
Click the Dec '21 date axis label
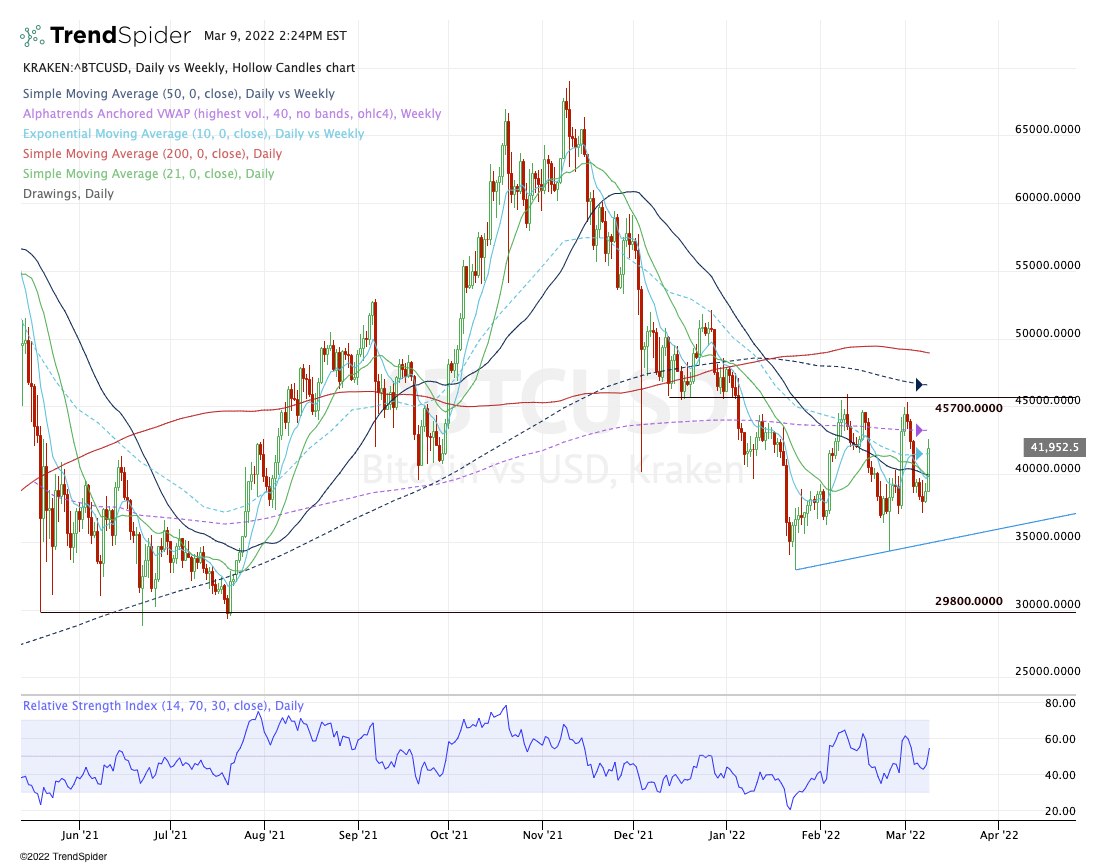click(633, 836)
